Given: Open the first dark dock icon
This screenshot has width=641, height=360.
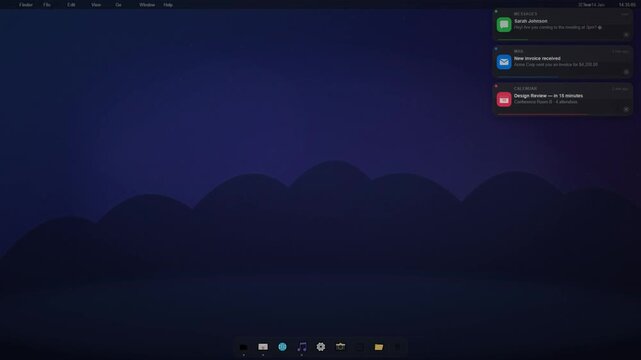Looking at the screenshot, I should (244, 347).
